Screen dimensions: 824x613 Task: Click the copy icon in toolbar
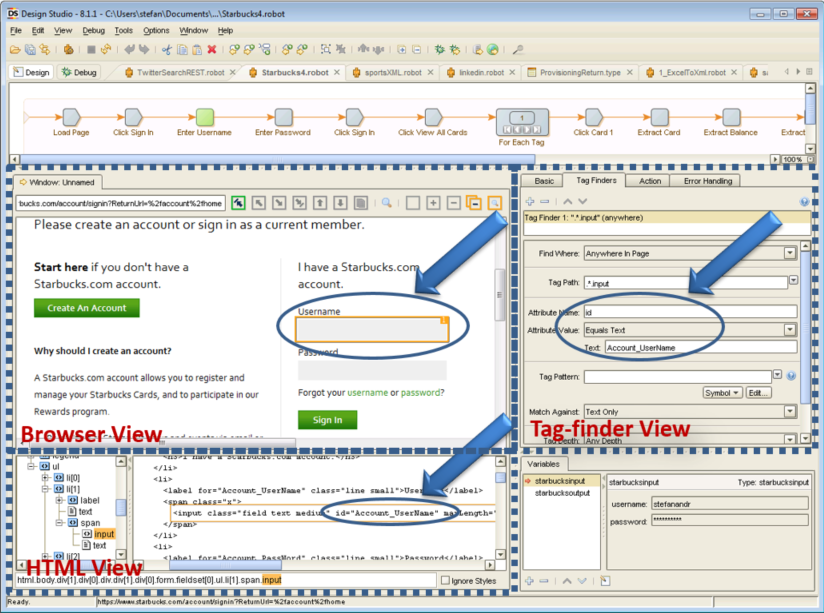(x=182, y=50)
